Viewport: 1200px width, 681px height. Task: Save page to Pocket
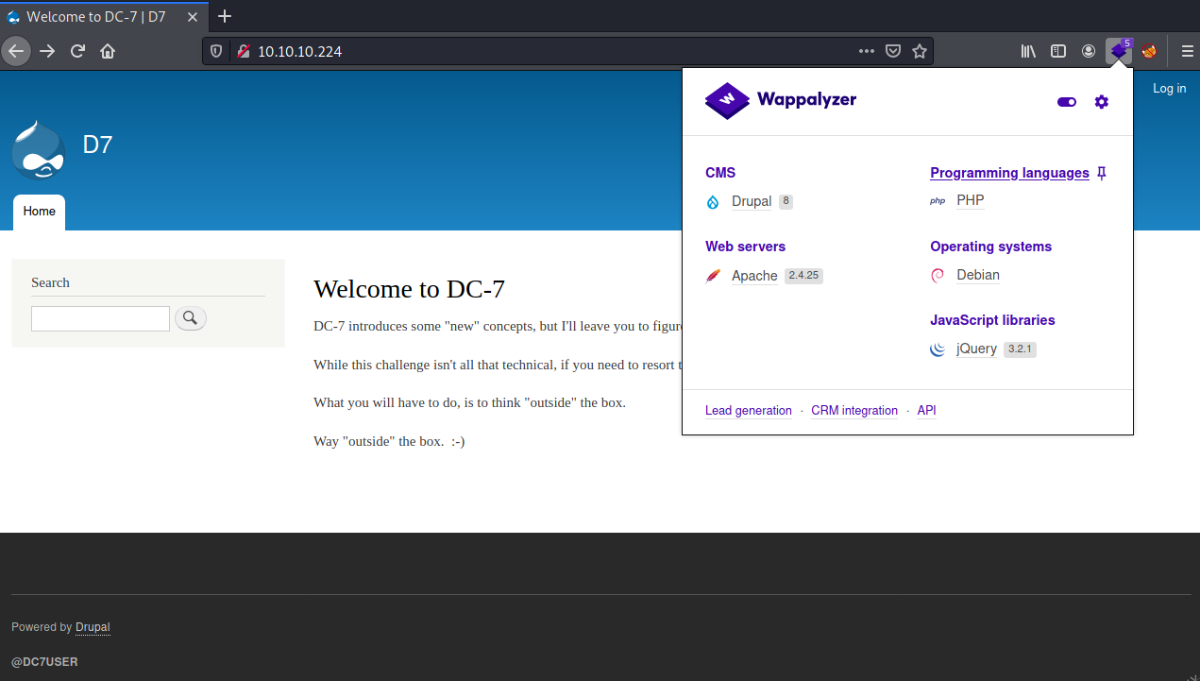coord(893,51)
